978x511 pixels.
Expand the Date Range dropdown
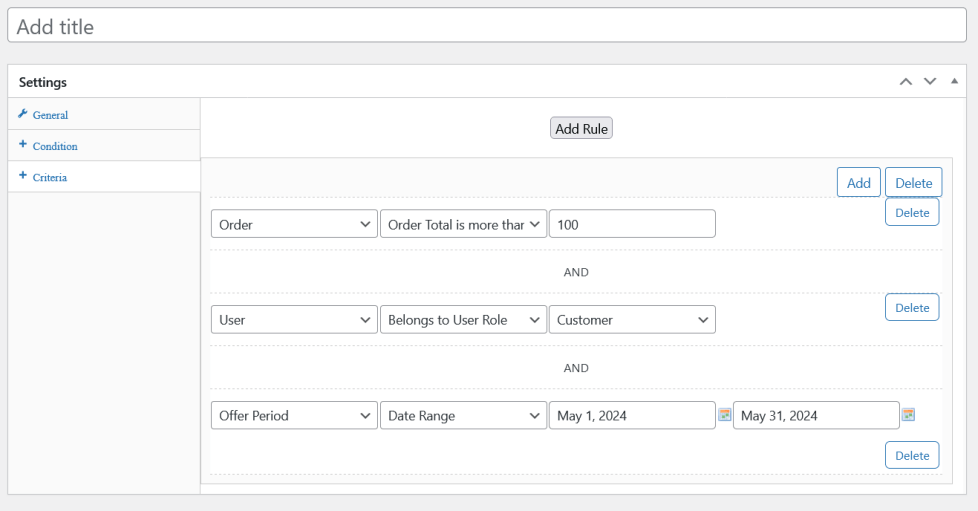coord(463,416)
